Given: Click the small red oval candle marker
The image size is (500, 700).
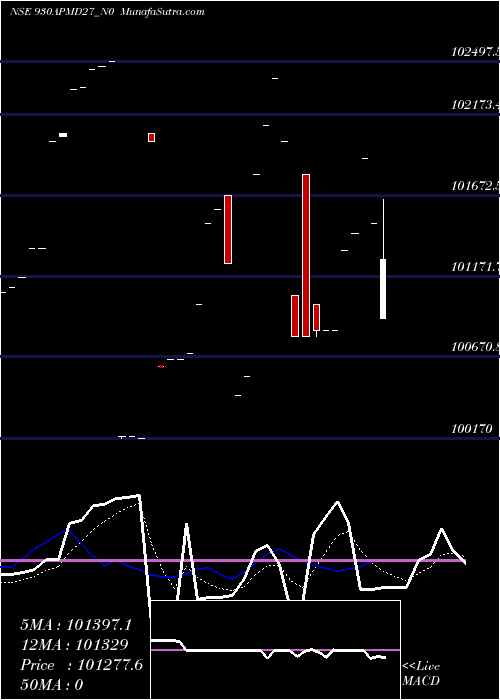Looking at the screenshot, I should [x=161, y=367].
